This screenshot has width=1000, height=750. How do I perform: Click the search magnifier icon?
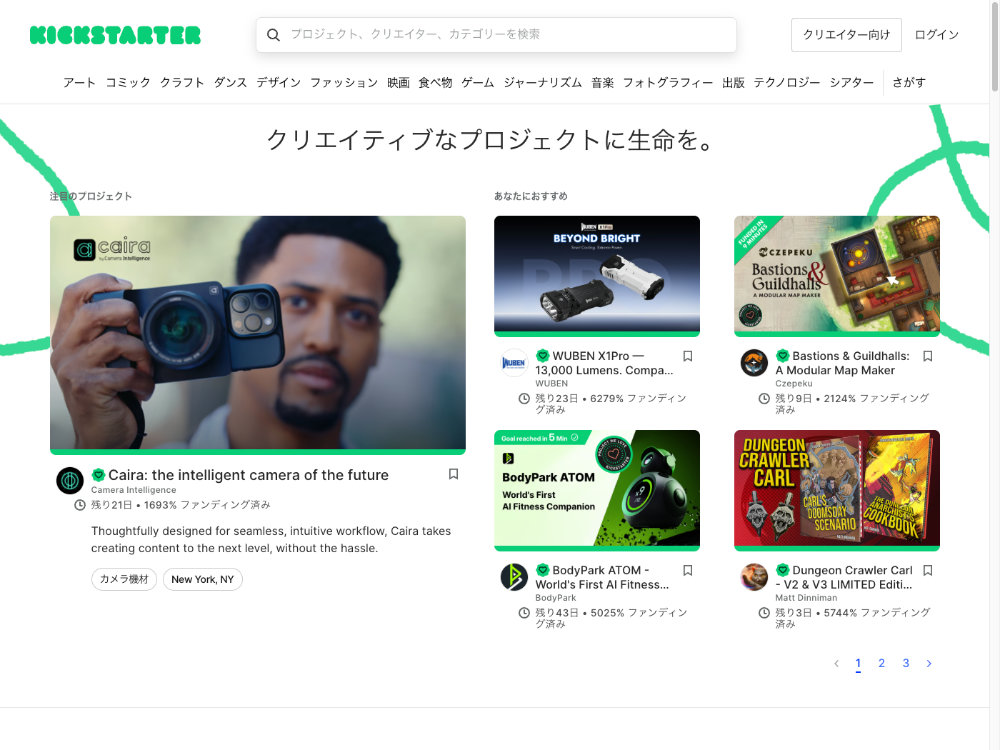pos(273,35)
